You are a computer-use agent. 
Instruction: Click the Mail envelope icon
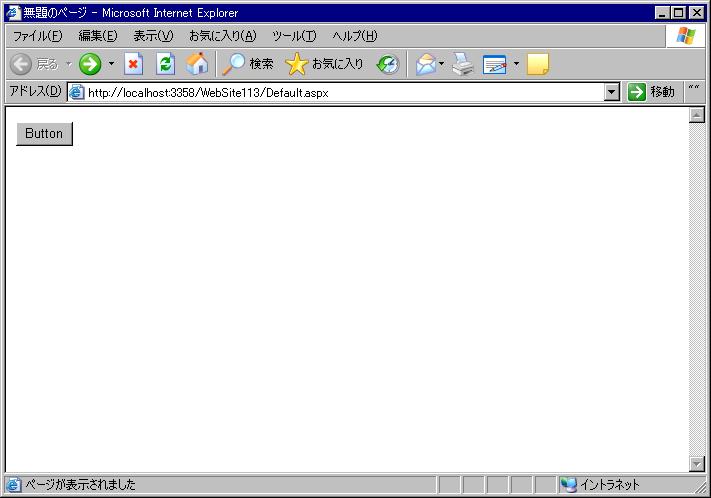[426, 64]
